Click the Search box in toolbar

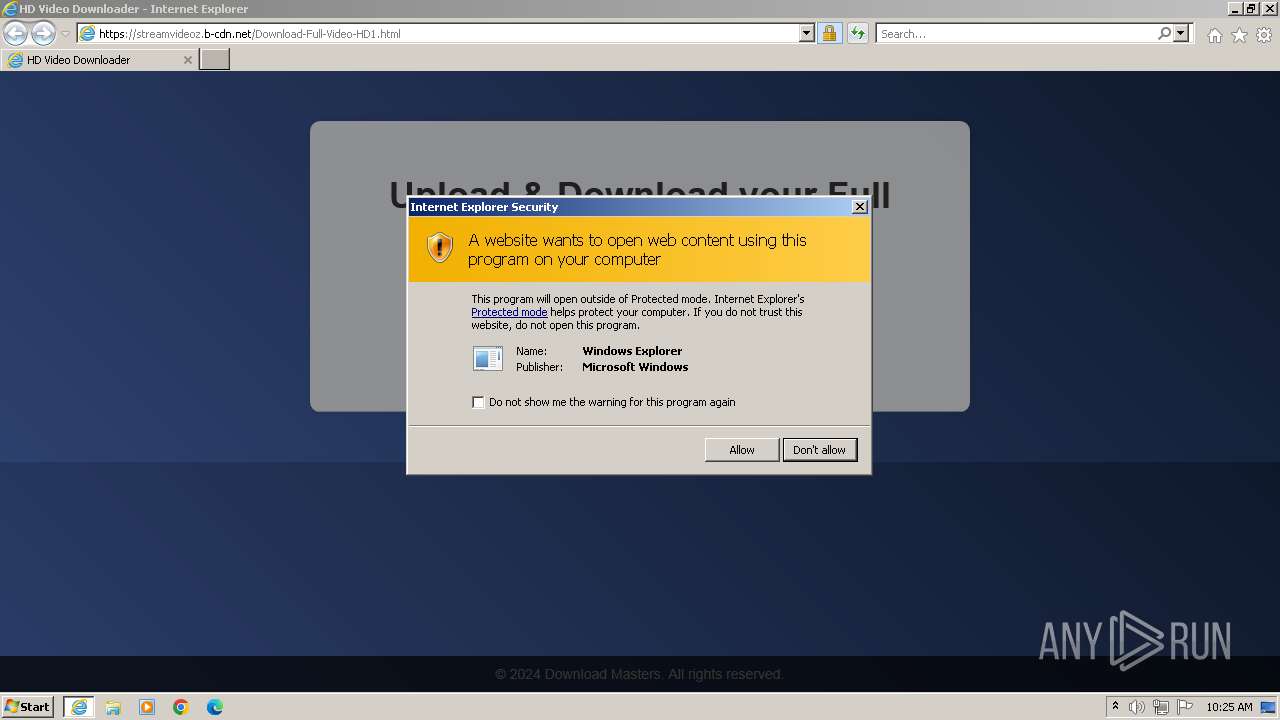1016,33
